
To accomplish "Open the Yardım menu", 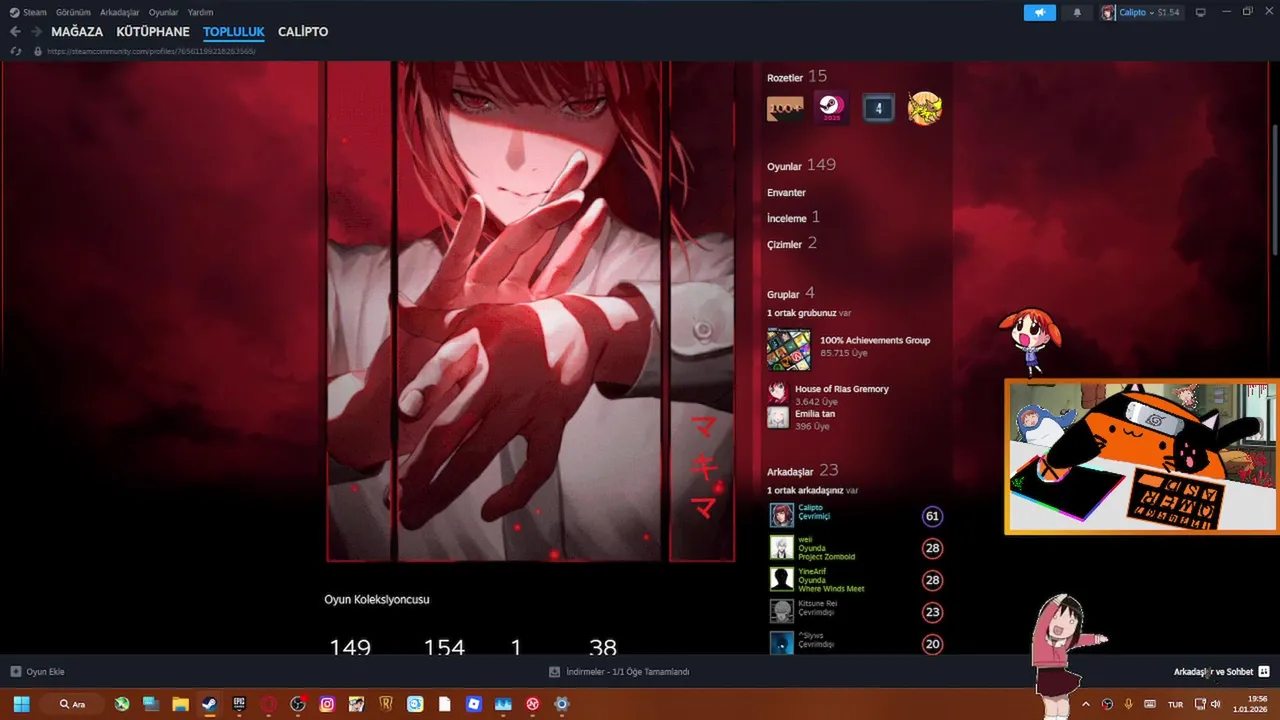I will tap(200, 12).
